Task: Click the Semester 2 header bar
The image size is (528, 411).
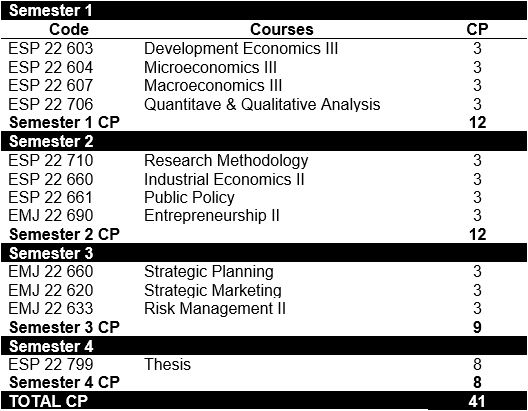Action: pos(264,141)
